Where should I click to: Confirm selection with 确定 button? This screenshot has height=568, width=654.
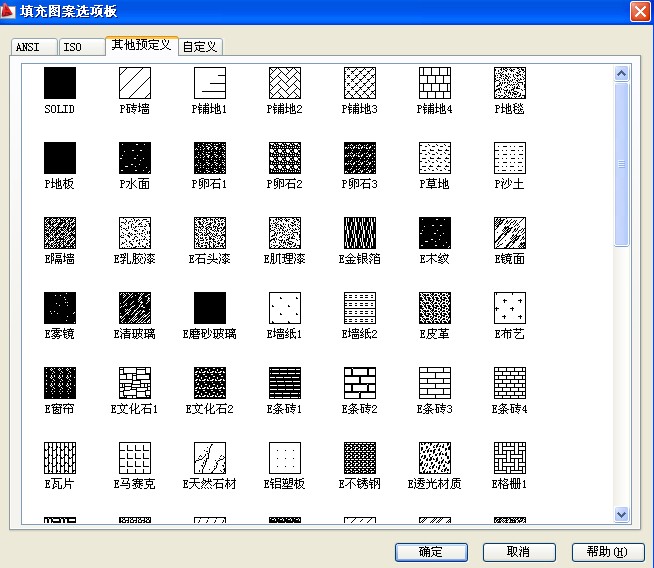tap(431, 552)
